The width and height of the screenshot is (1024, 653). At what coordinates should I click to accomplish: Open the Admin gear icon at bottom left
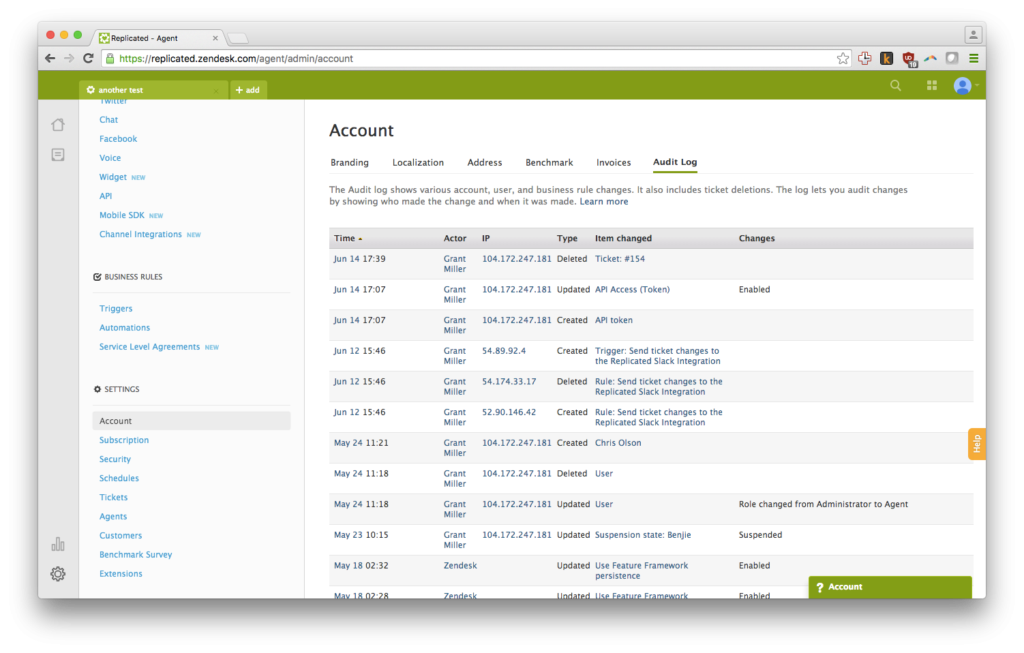point(57,573)
